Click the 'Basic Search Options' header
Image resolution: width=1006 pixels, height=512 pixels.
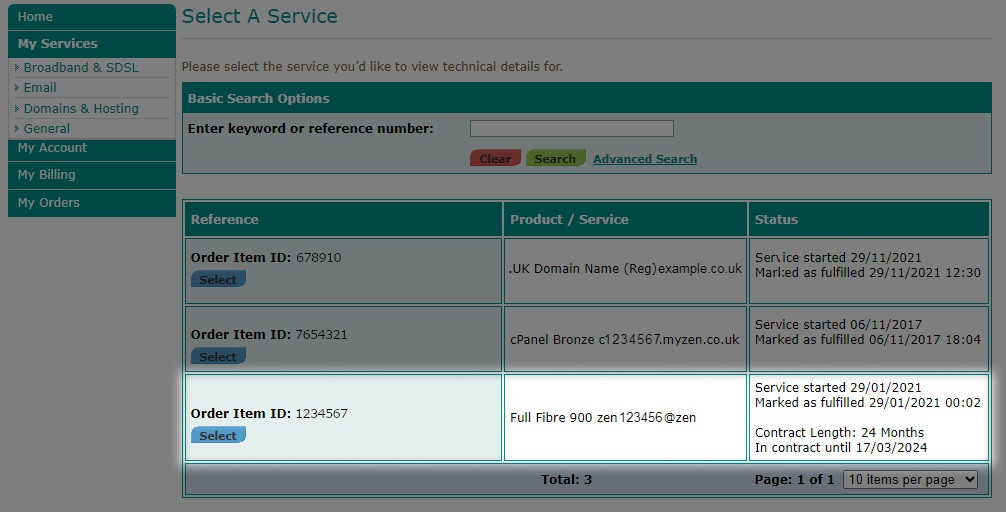(259, 98)
